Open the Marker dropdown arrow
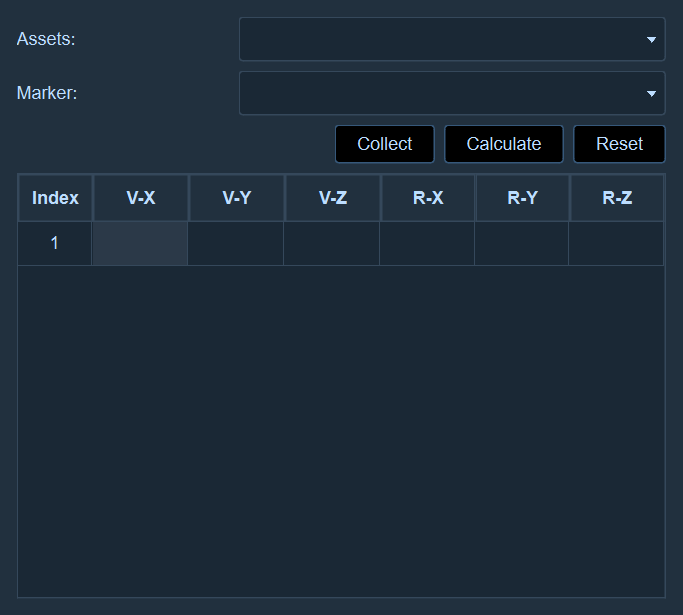Viewport: 683px width, 615px height. click(x=651, y=94)
